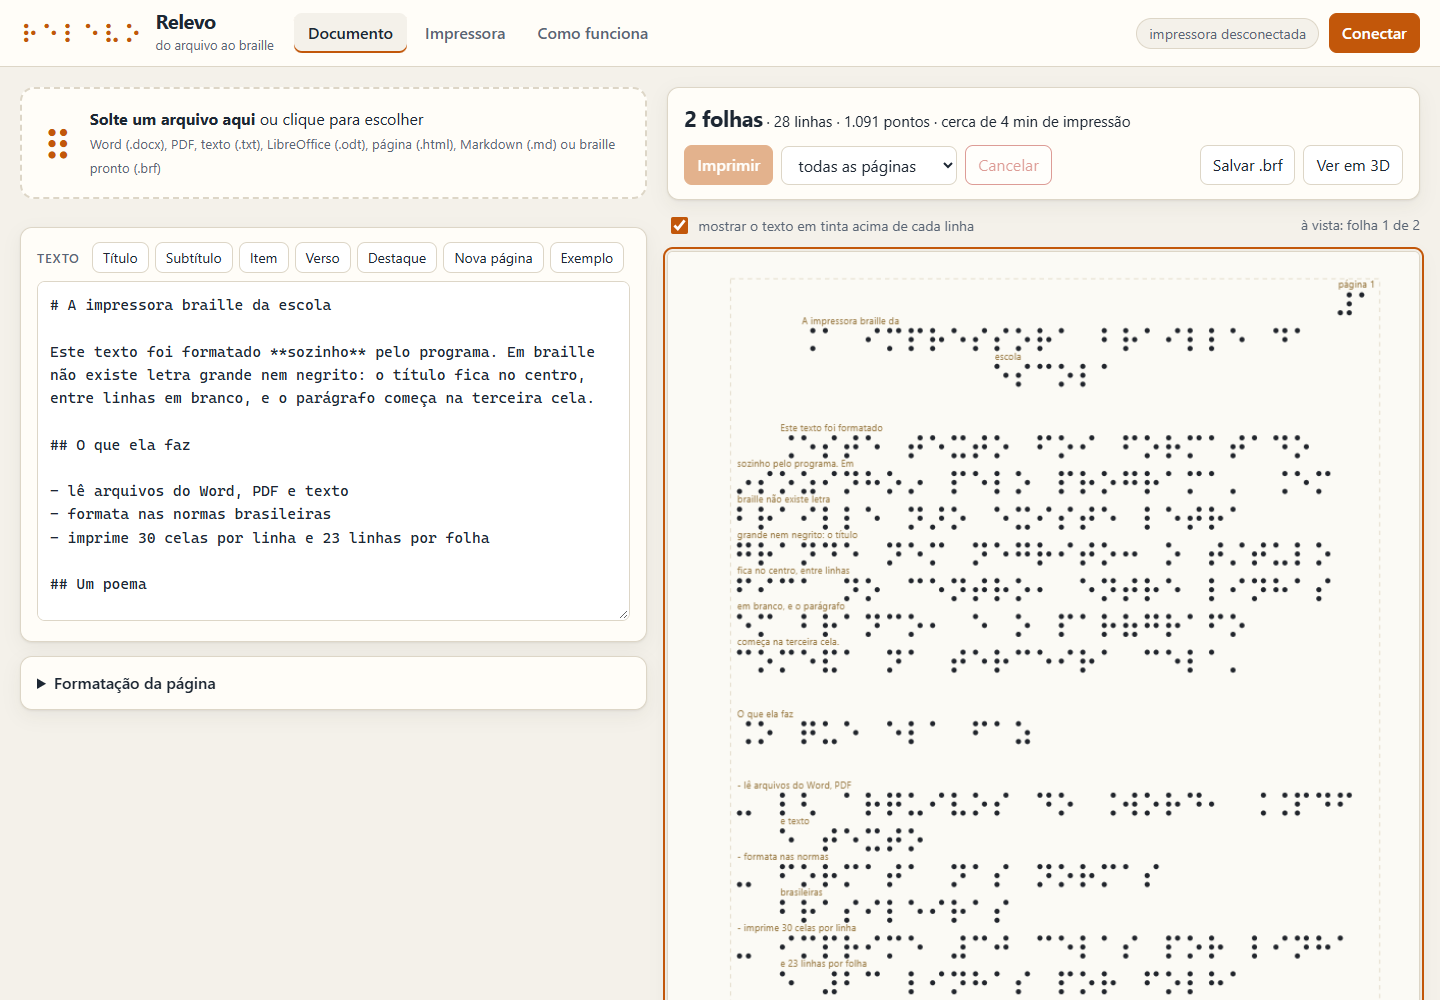Apply Destaque emphasis to text
This screenshot has width=1440, height=1000.
[397, 258]
